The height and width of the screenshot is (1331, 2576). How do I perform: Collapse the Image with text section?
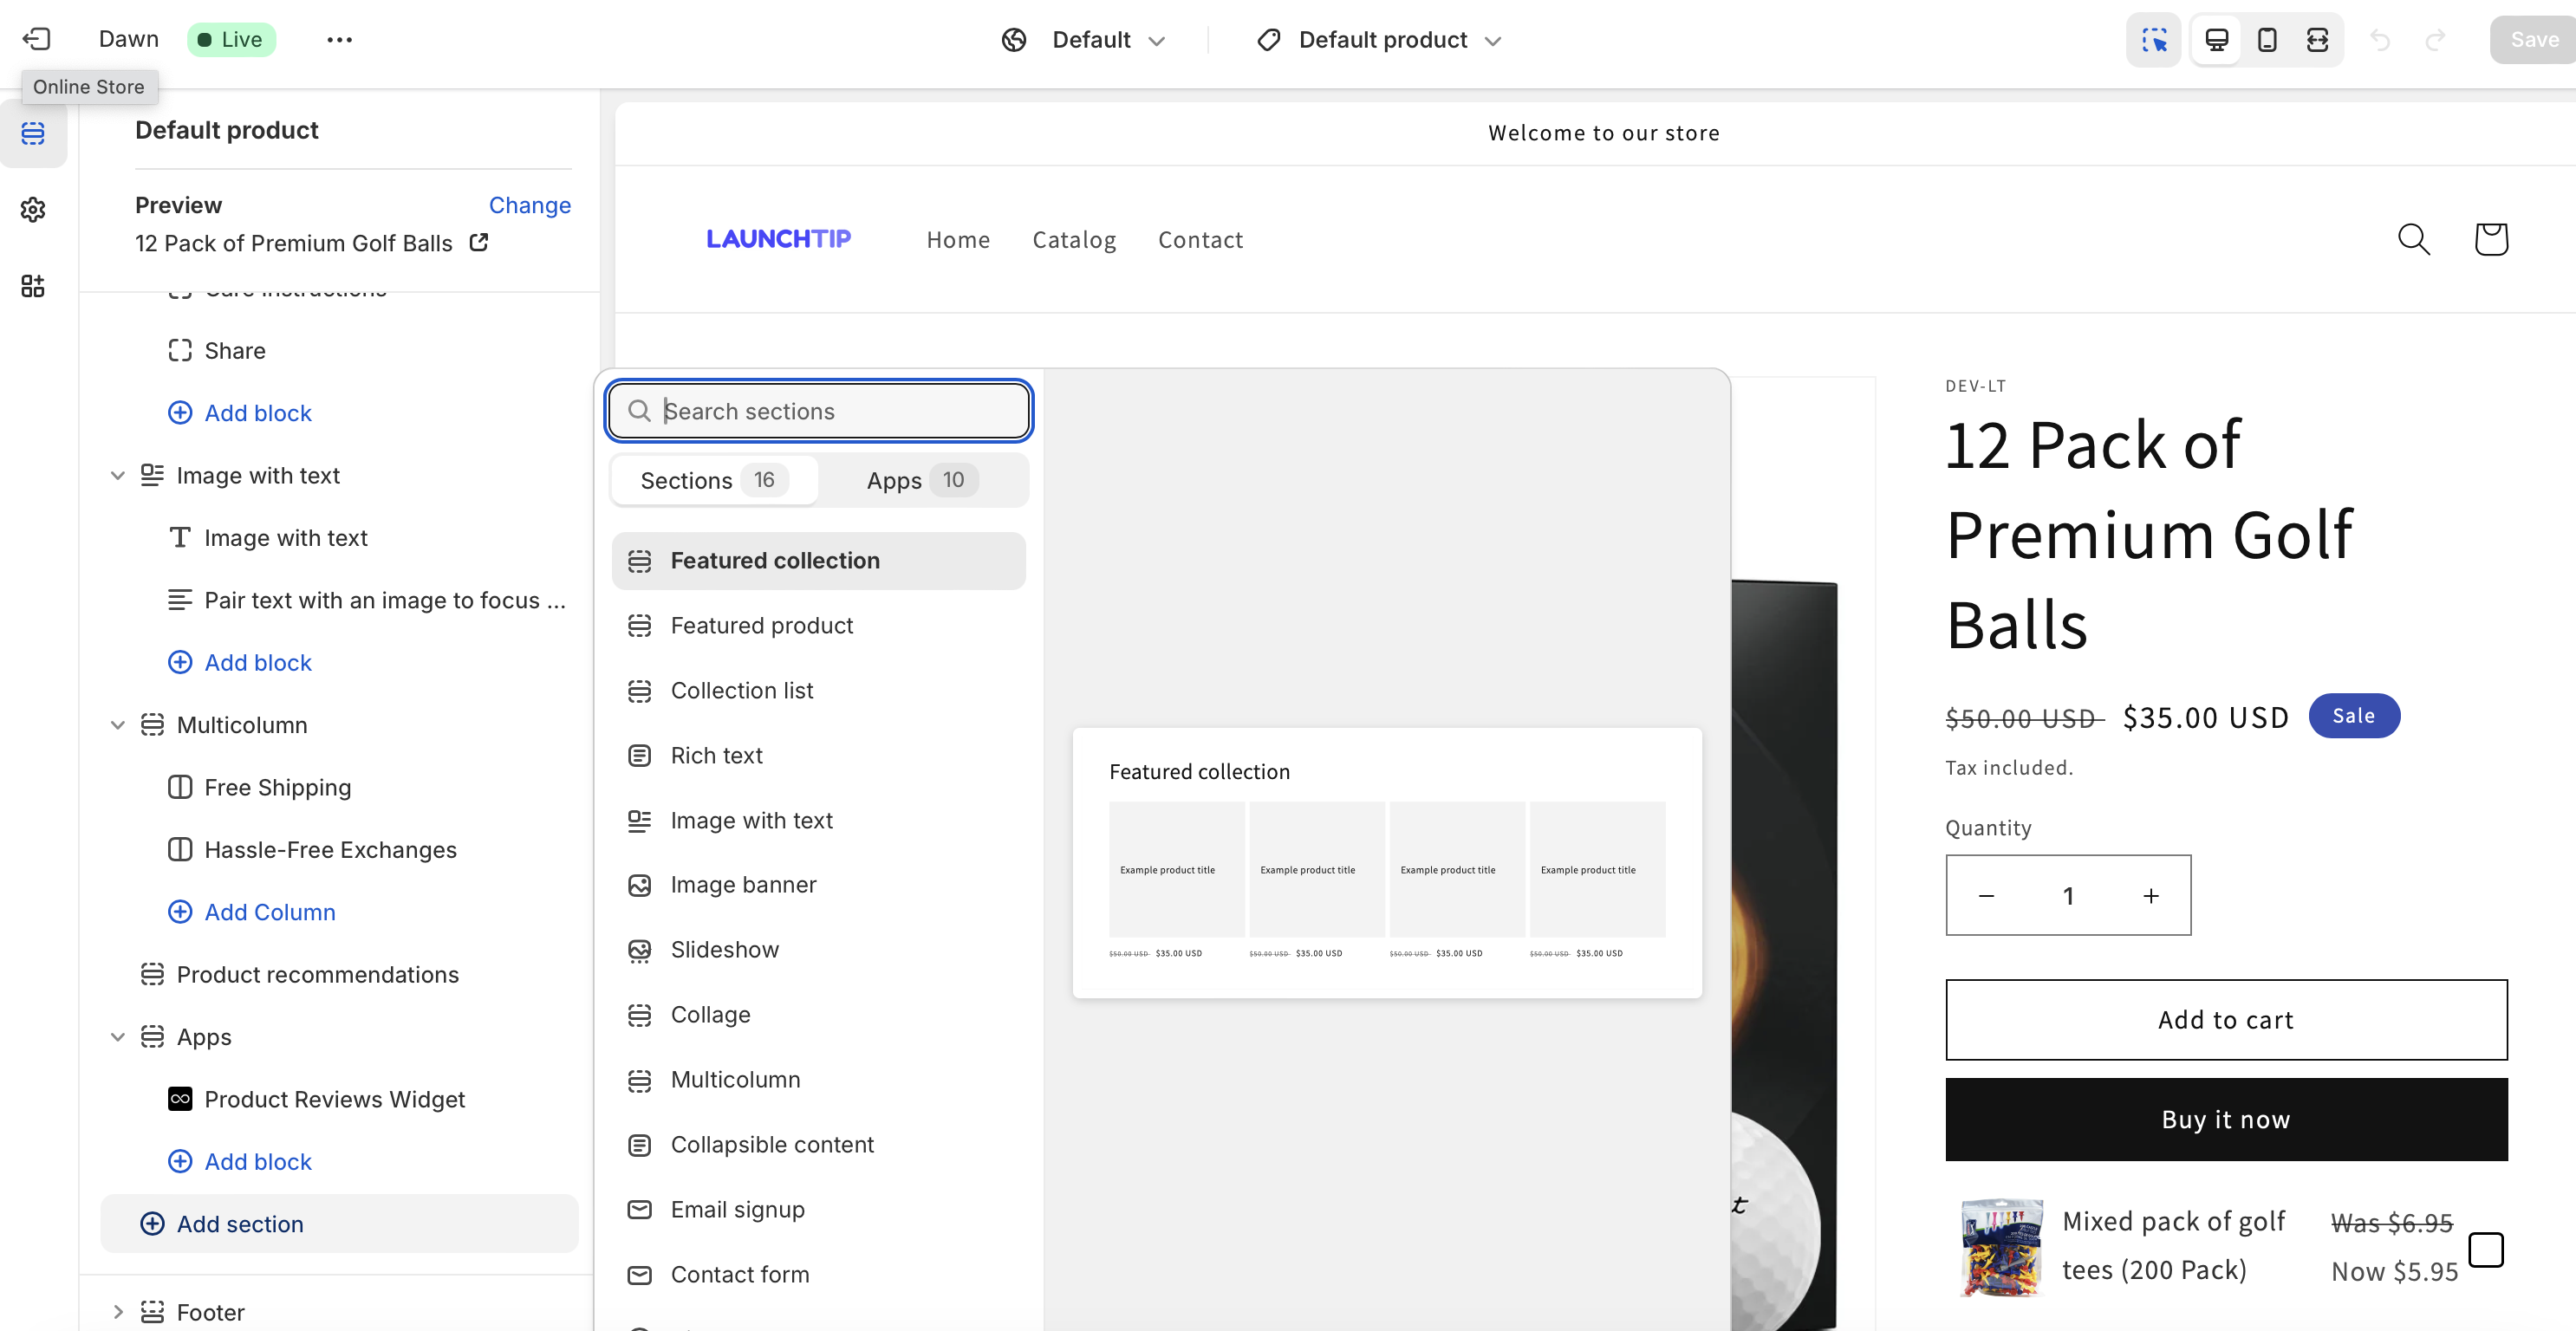click(x=117, y=475)
